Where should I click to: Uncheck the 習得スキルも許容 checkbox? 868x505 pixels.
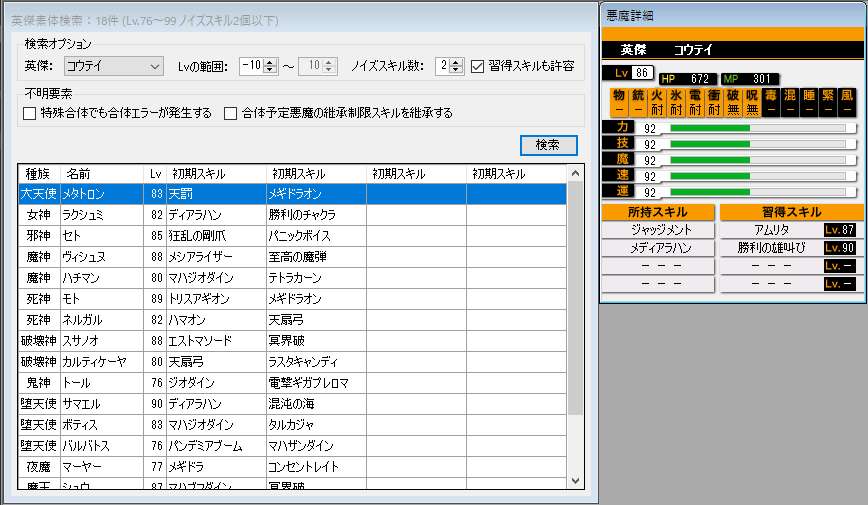pos(477,66)
